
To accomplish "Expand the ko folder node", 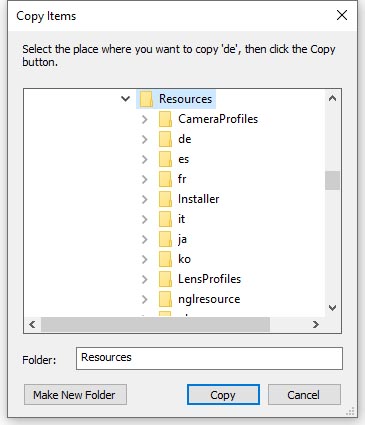I will click(144, 259).
